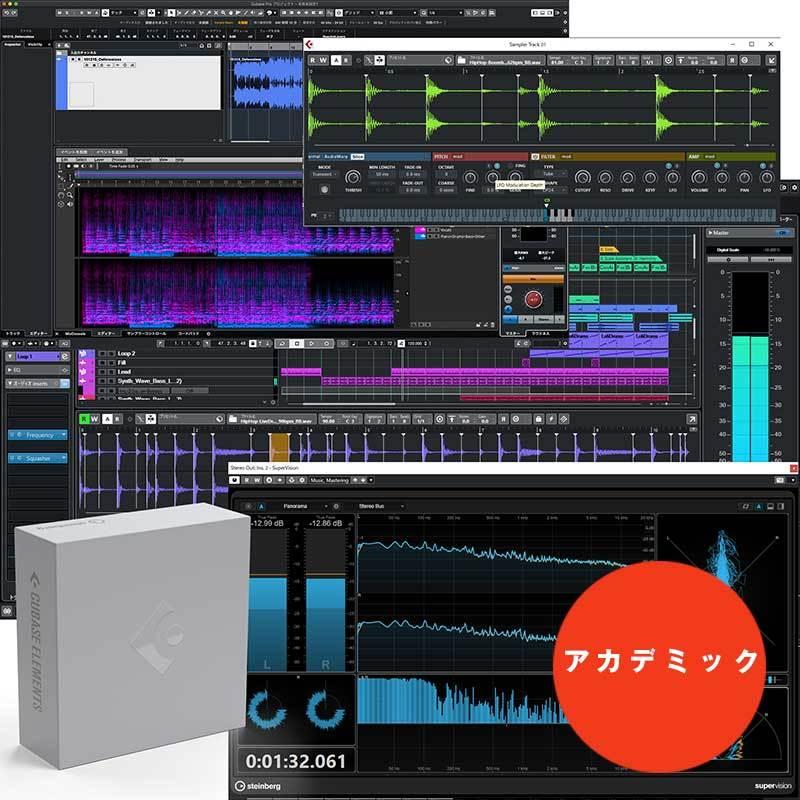
Task: Select the Synth_Wave_Bass track row
Action: pos(176,381)
